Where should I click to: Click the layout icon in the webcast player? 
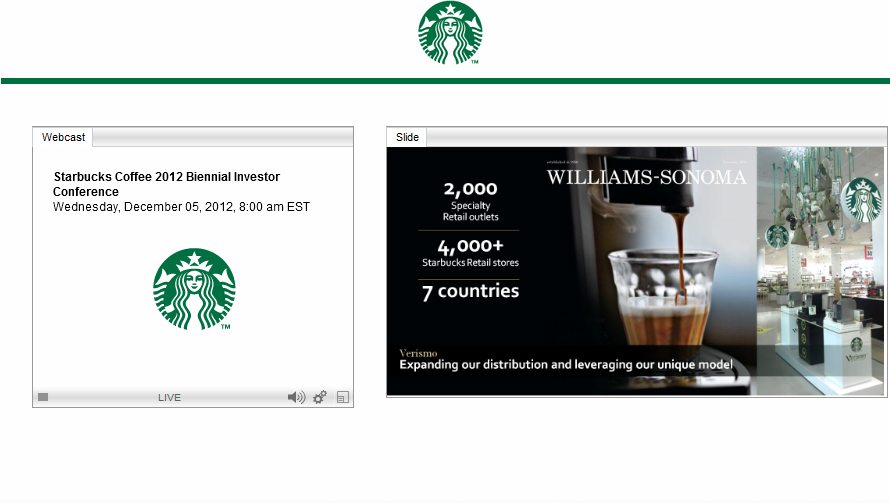pyautogui.click(x=342, y=397)
